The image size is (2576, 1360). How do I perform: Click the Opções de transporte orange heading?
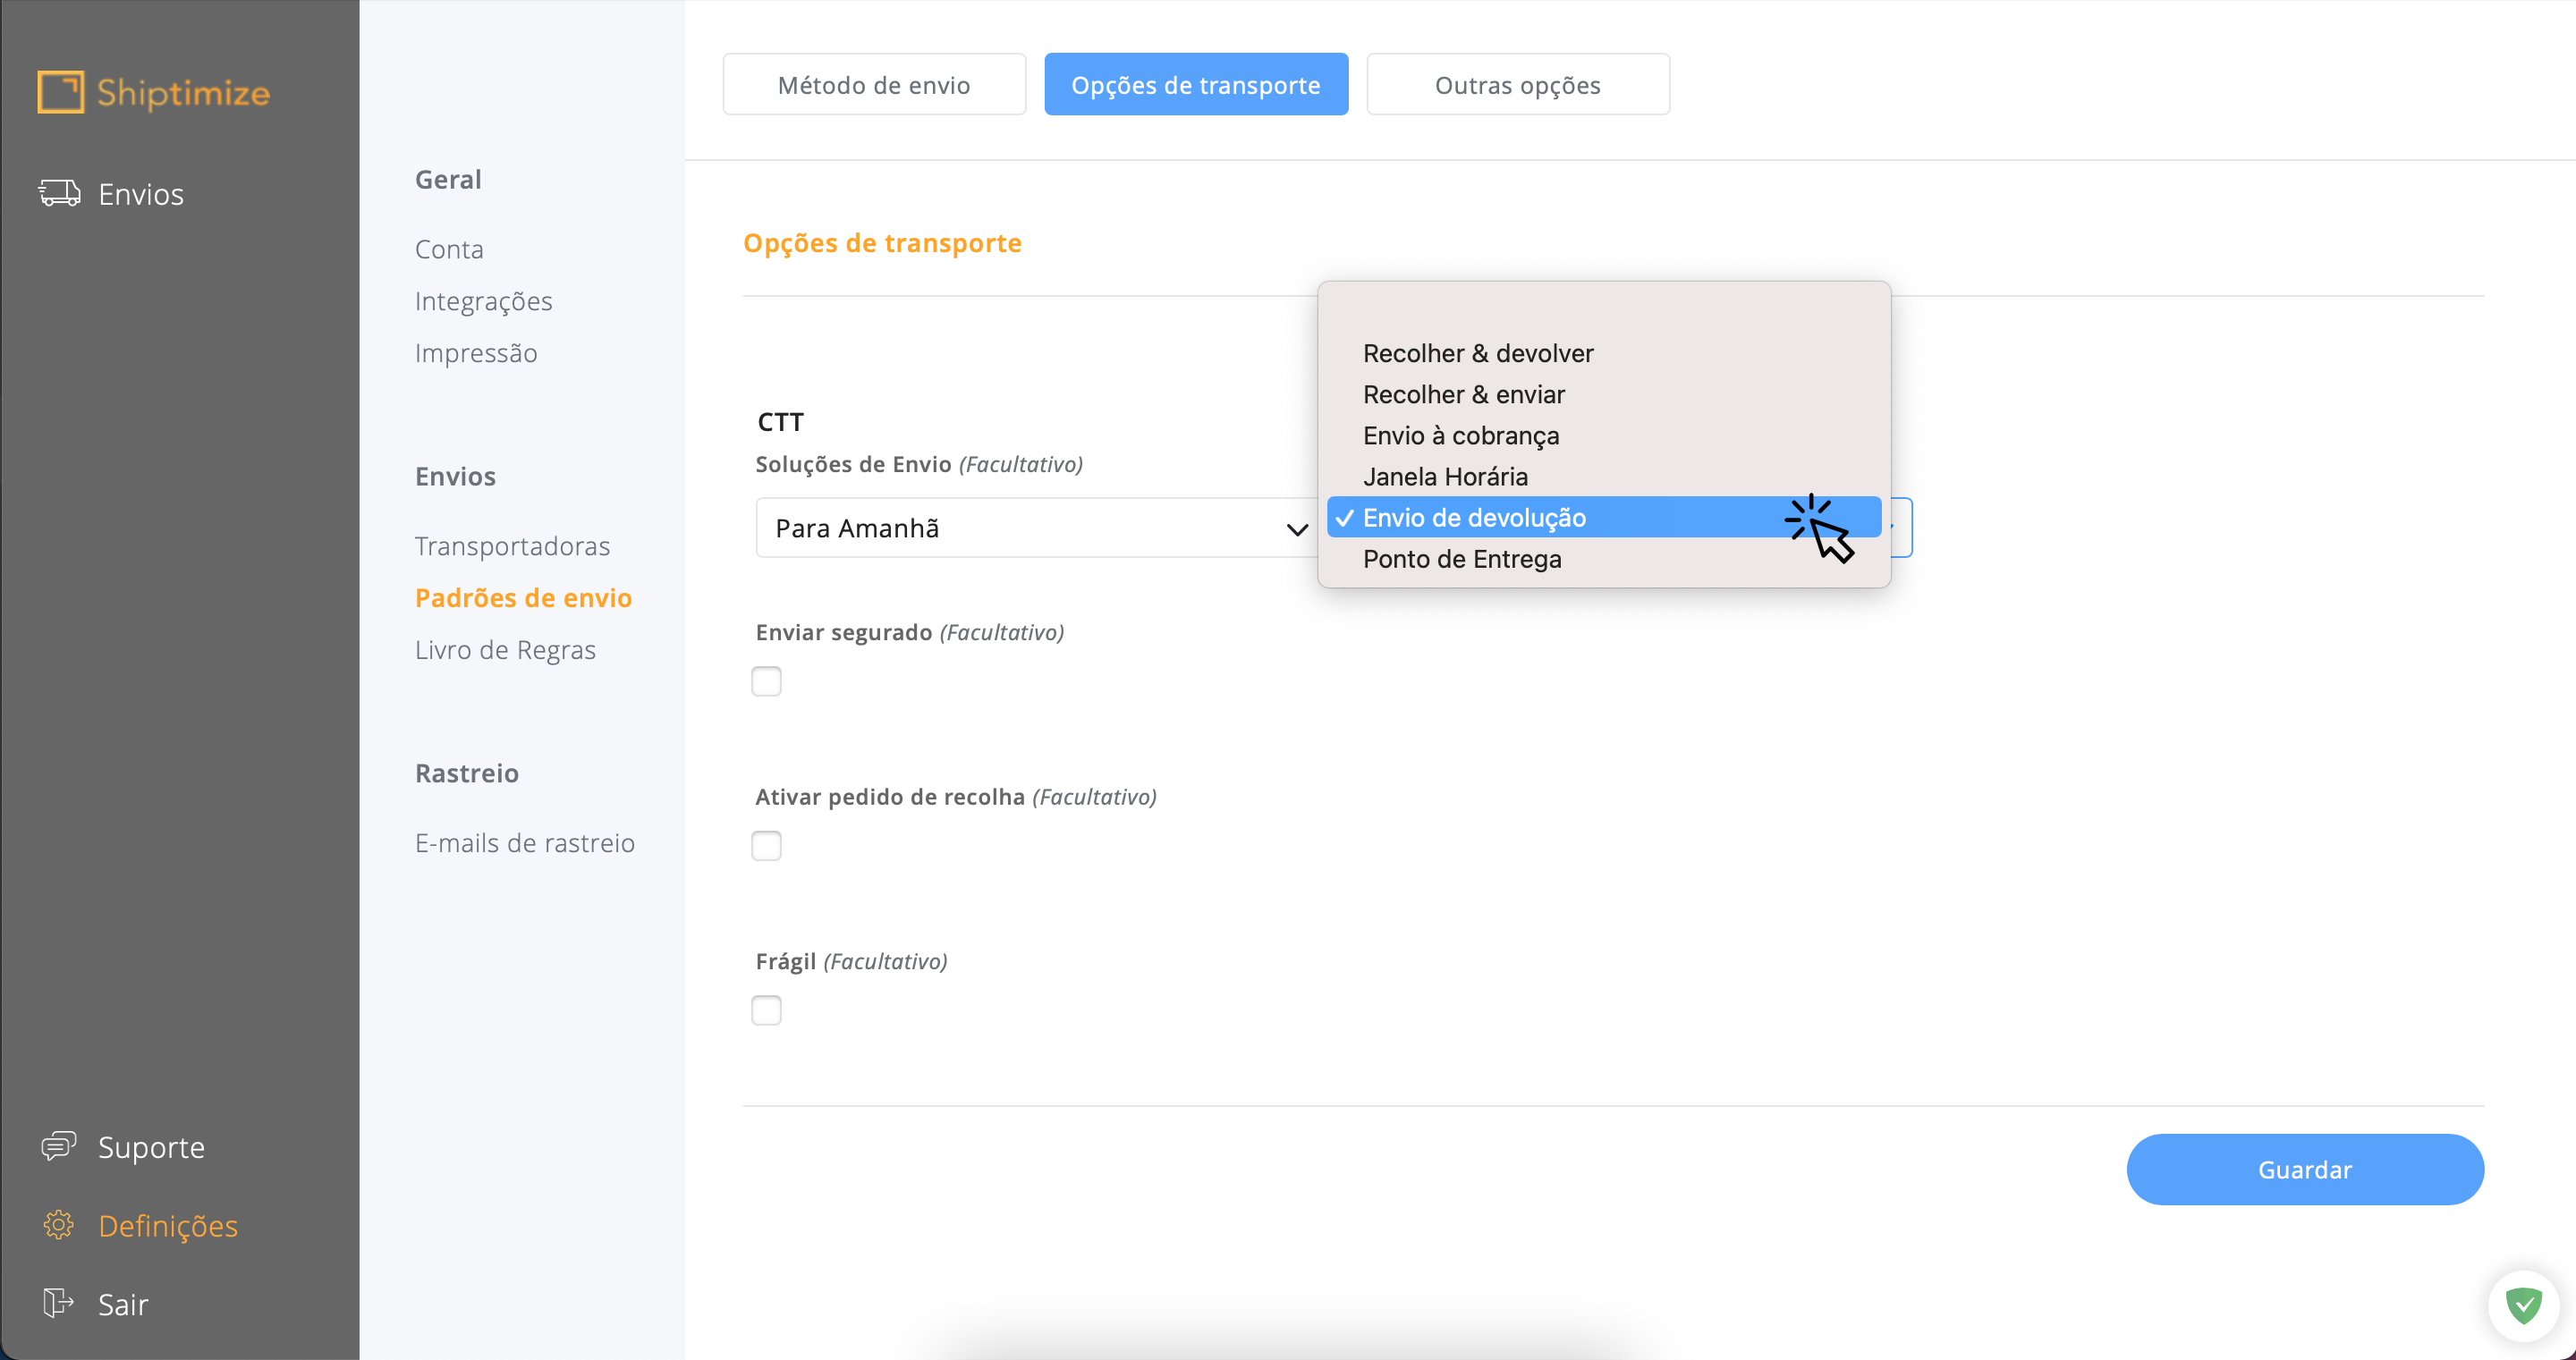tap(882, 243)
